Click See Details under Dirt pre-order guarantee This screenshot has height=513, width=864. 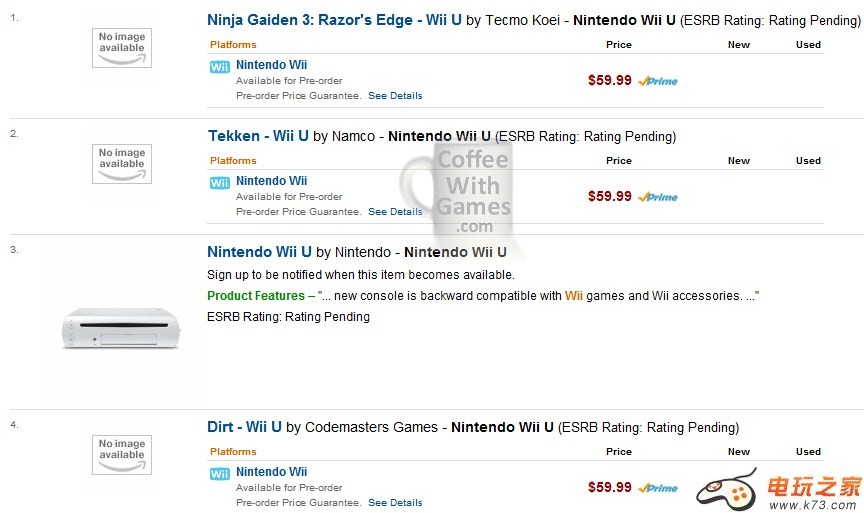[x=395, y=503]
